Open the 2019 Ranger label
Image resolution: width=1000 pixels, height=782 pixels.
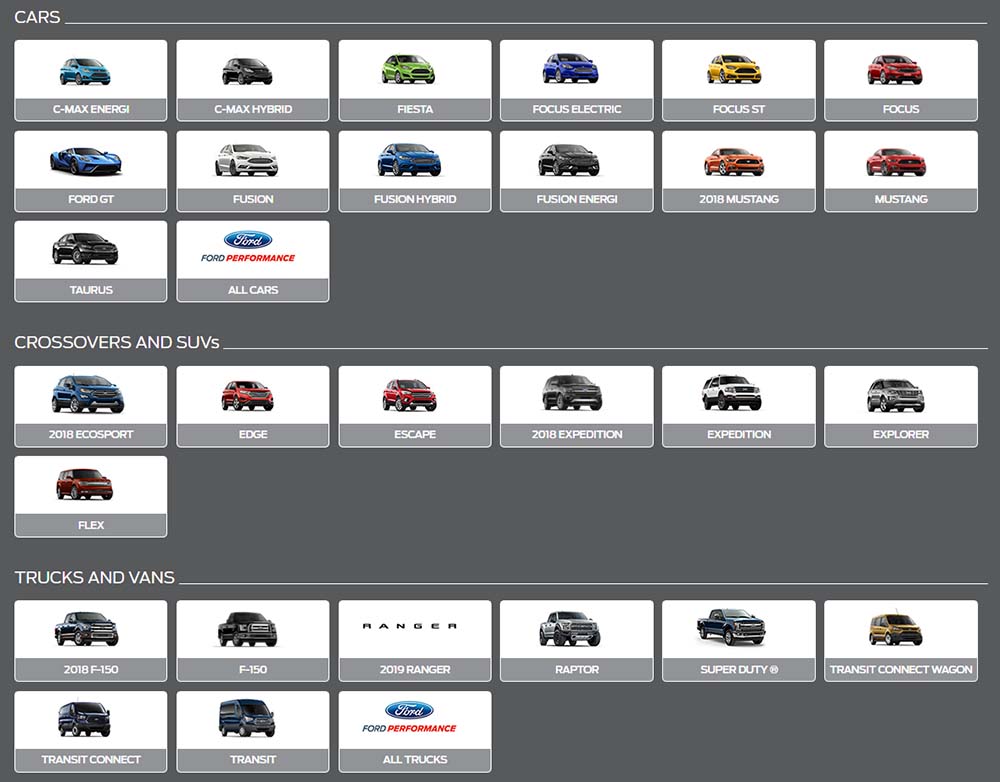(415, 669)
